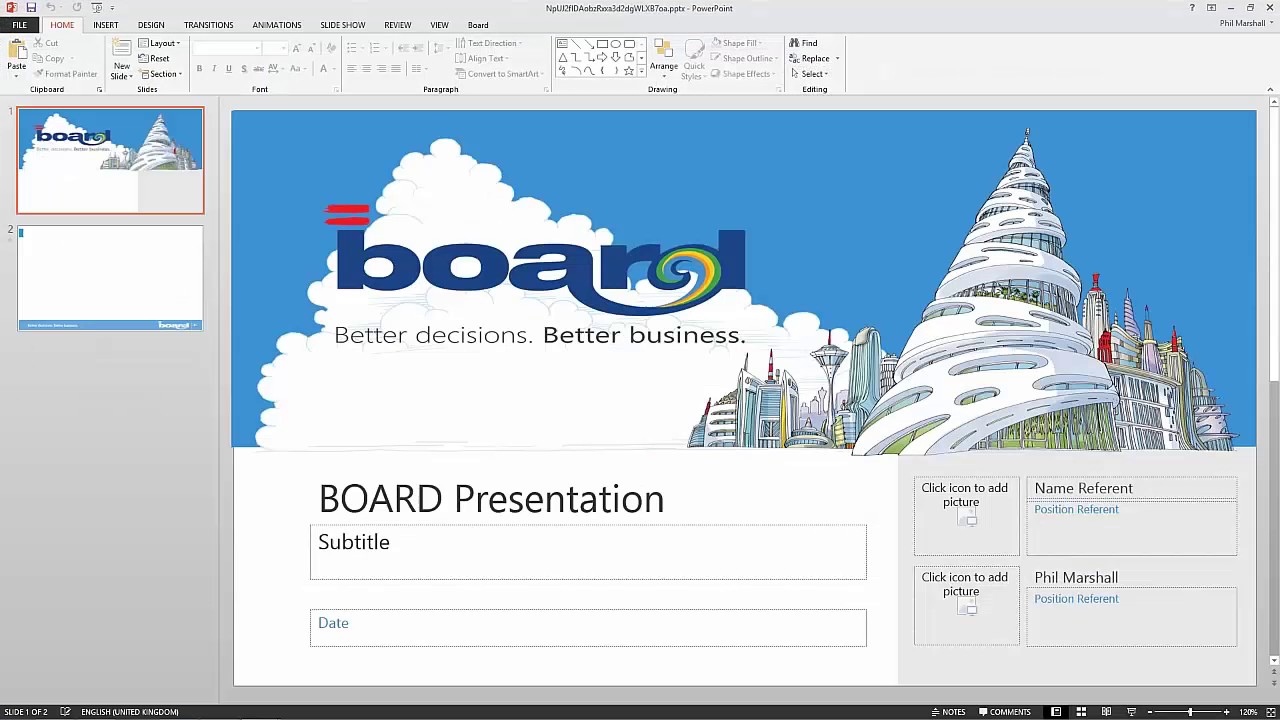The image size is (1280, 720).
Task: Select the triangle shape in the shapes gallery
Action: 562,57
